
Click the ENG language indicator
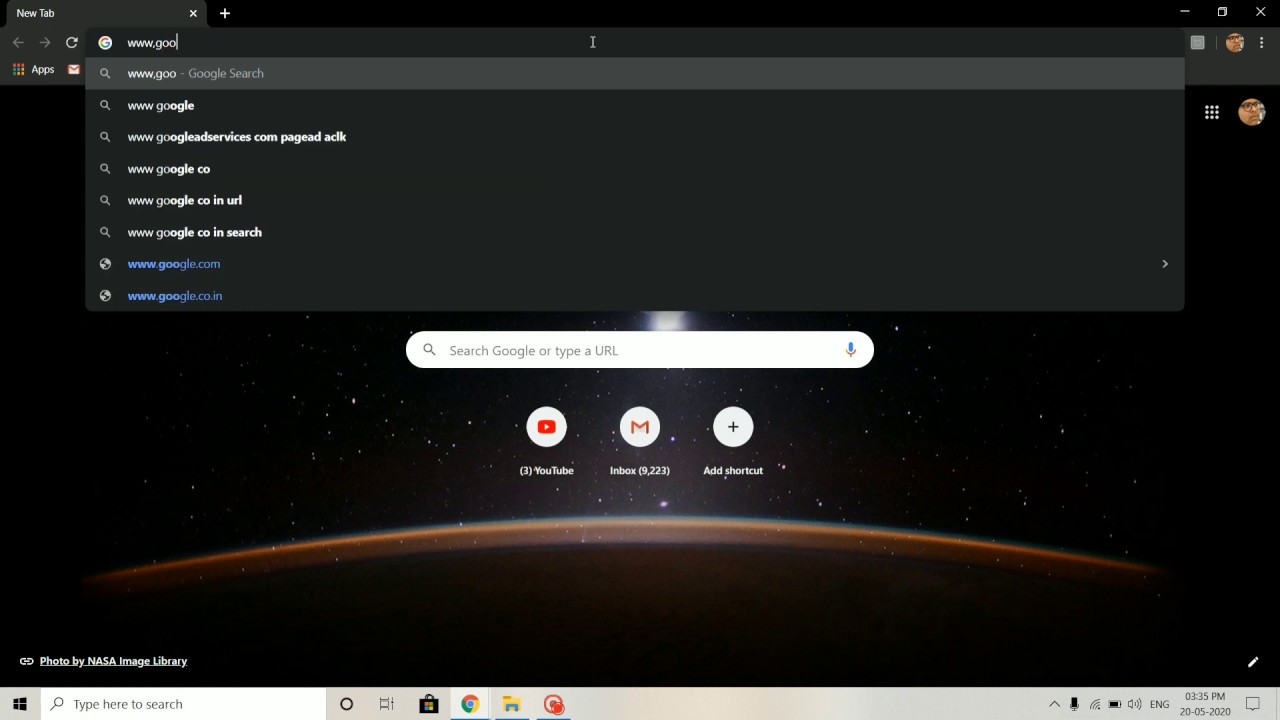tap(1160, 704)
